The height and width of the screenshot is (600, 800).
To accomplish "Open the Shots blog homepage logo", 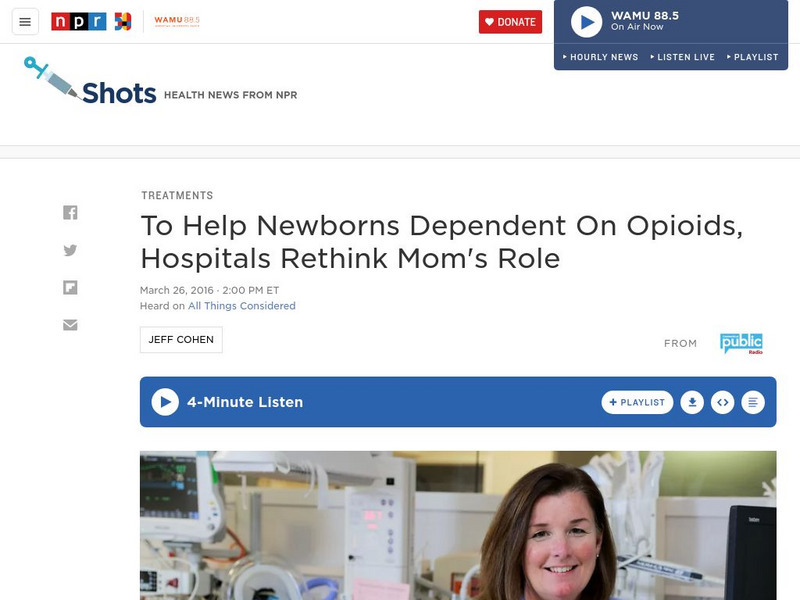I will tap(90, 82).
